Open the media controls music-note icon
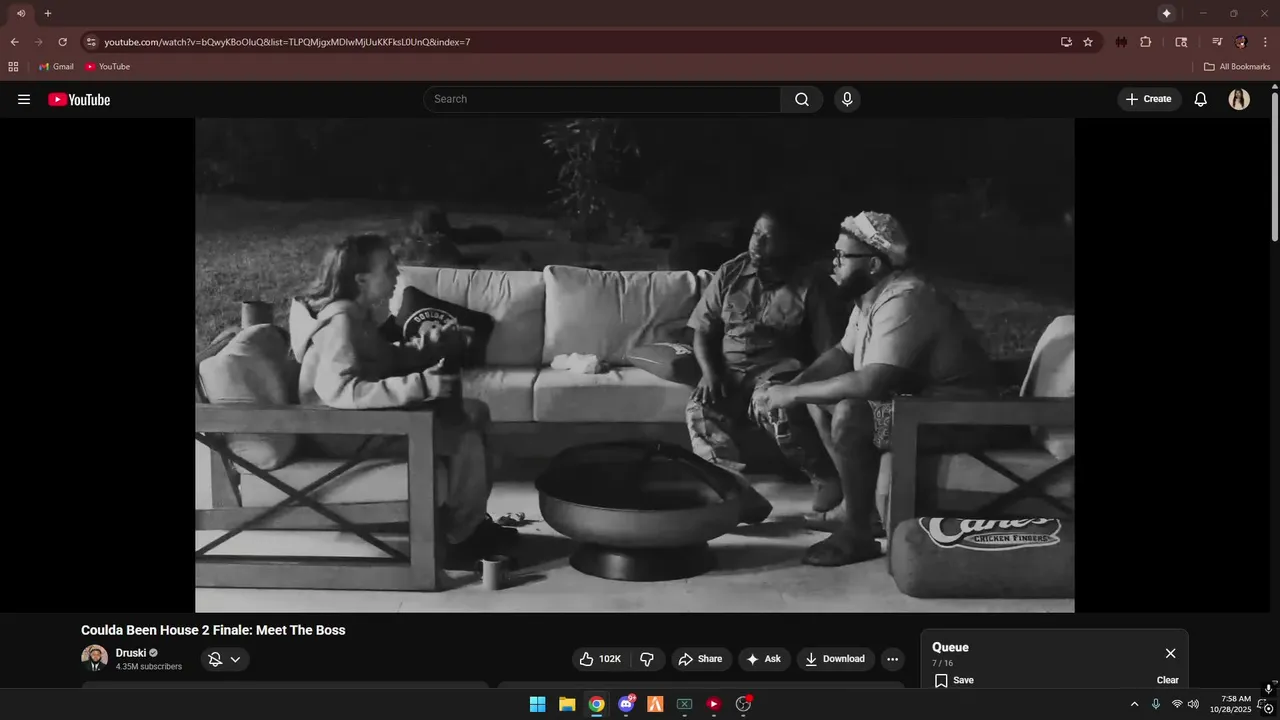 (x=1217, y=42)
